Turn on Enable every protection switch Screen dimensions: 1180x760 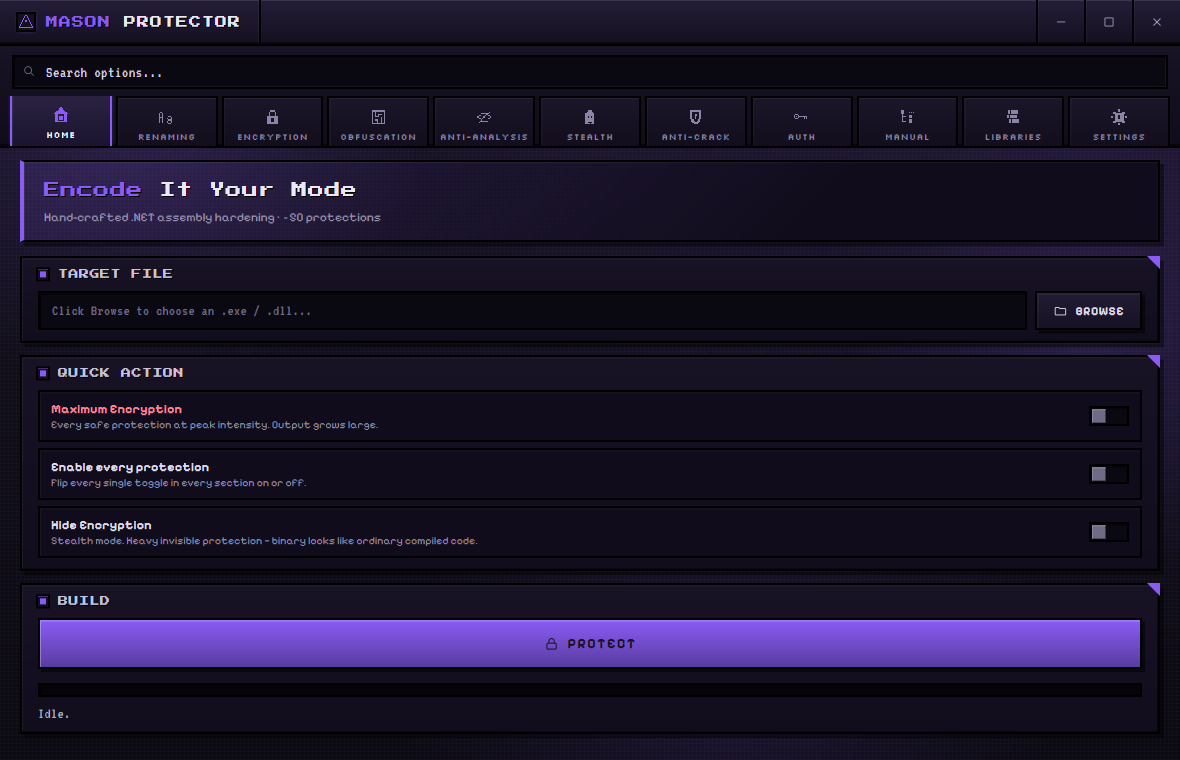coord(1109,474)
